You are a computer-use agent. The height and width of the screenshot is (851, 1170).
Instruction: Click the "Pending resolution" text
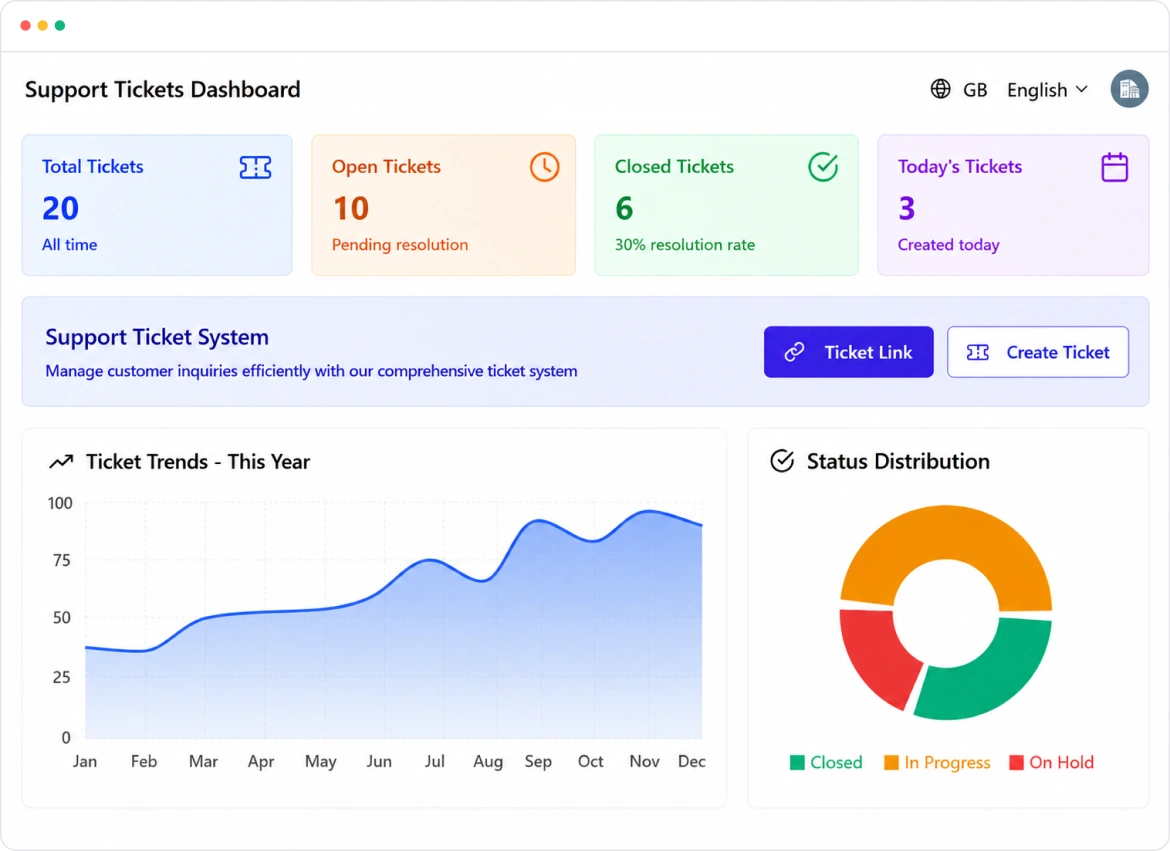(400, 245)
